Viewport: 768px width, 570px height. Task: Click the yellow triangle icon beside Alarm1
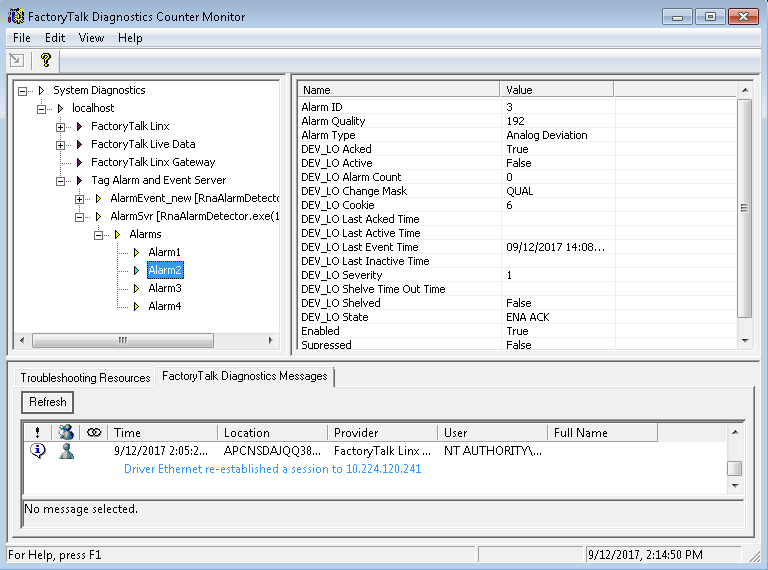(x=136, y=252)
